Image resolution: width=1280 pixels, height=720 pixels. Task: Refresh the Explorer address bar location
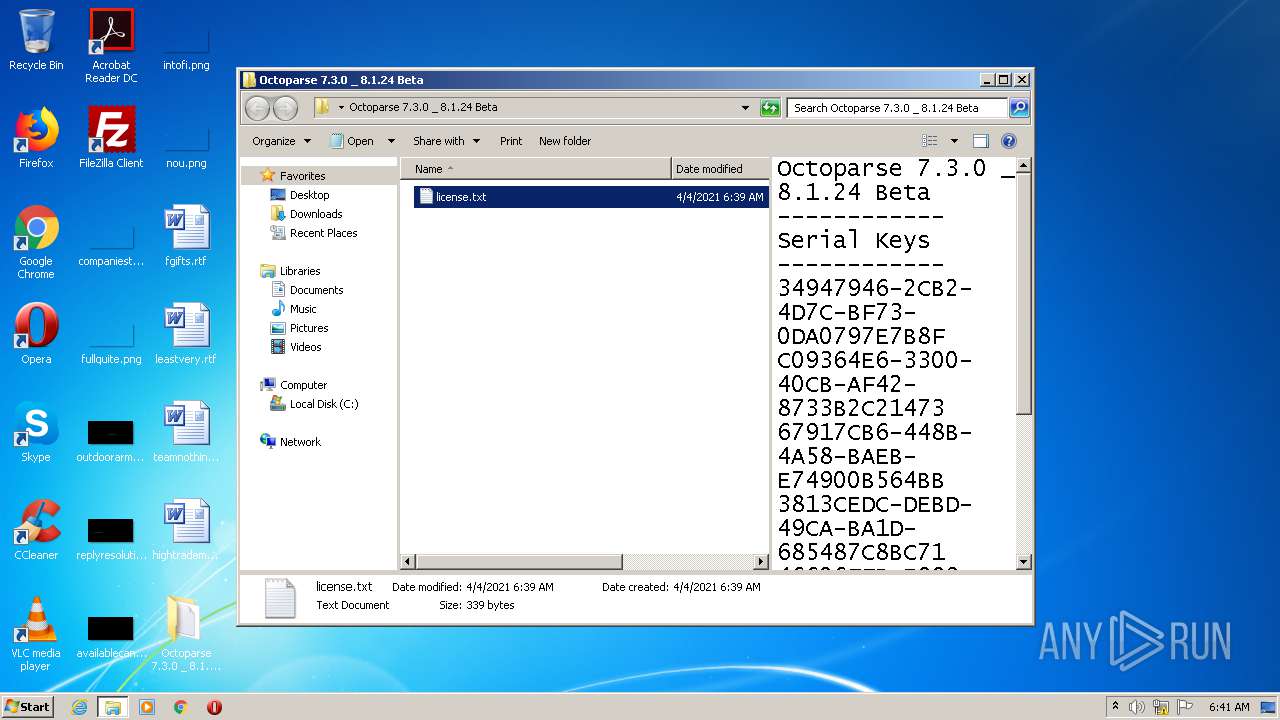(x=770, y=108)
